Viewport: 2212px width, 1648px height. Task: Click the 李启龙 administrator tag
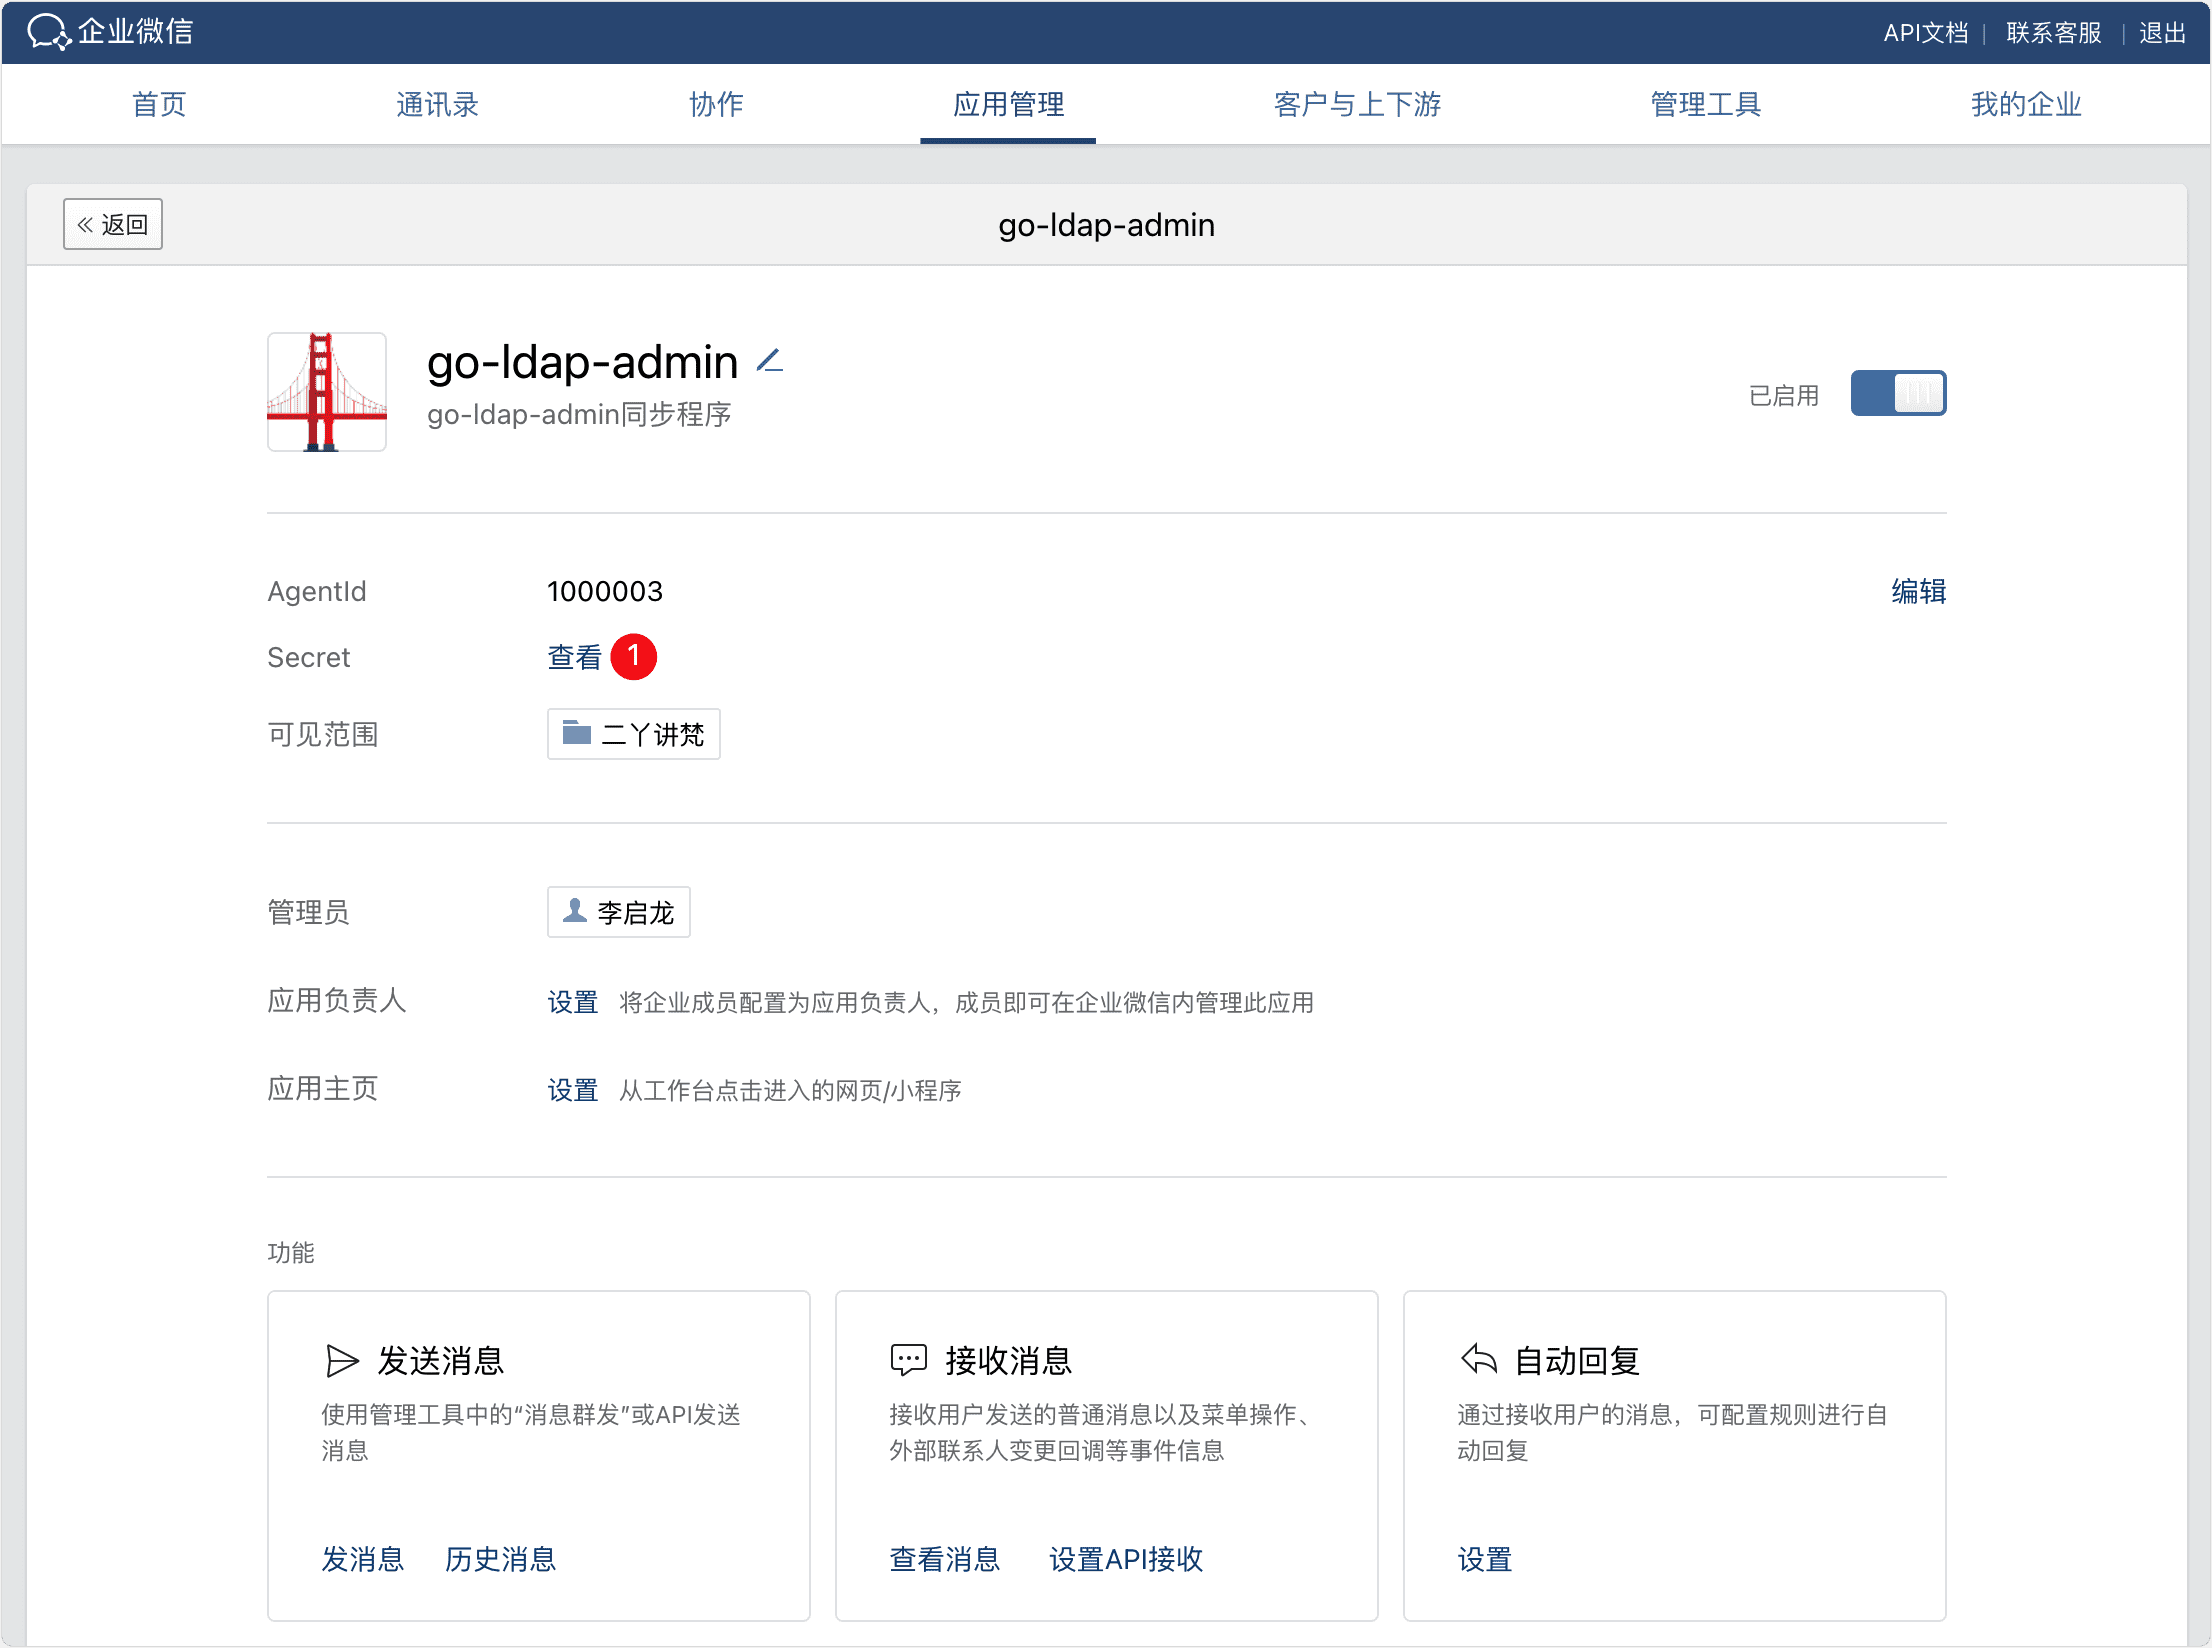click(x=619, y=912)
